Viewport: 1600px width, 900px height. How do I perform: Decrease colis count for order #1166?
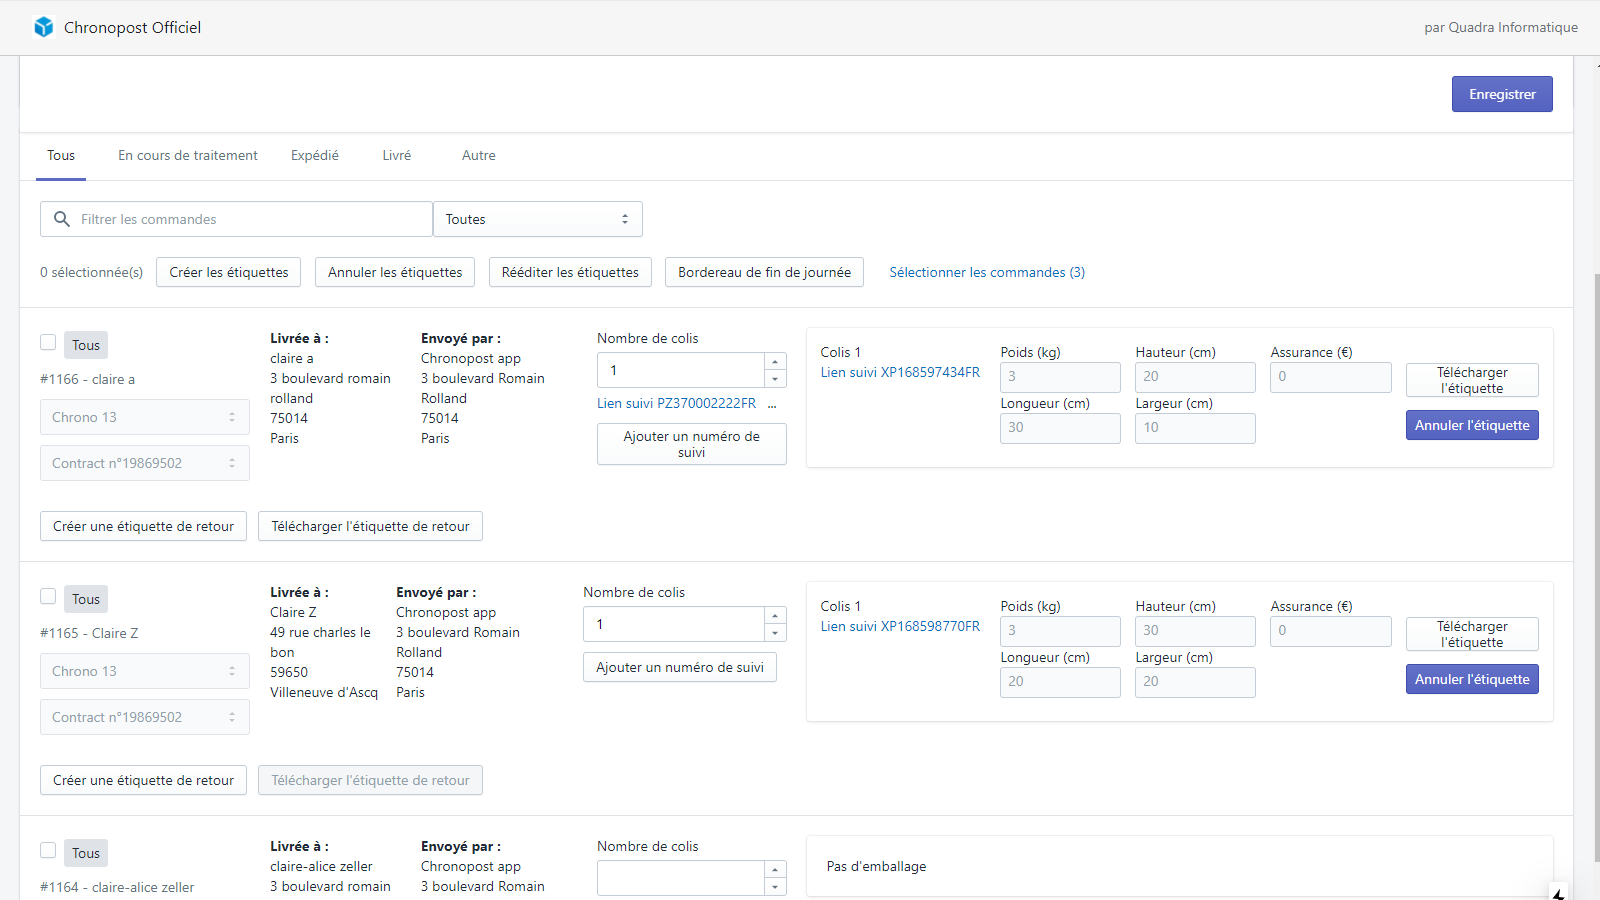click(775, 379)
